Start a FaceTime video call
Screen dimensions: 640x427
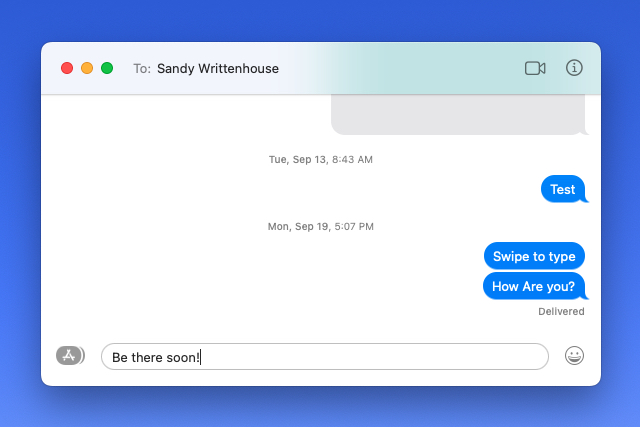pyautogui.click(x=534, y=68)
